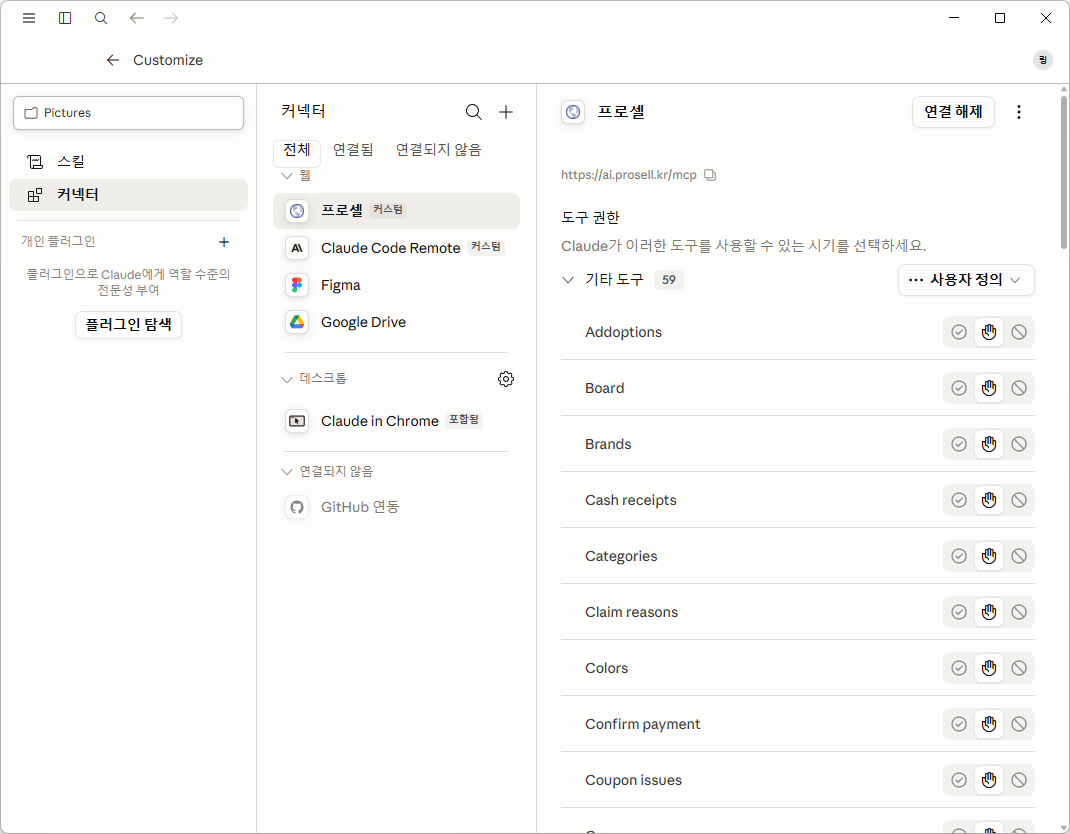The height and width of the screenshot is (834, 1070).
Task: Click the Claude Code Remote icon
Action: [297, 248]
